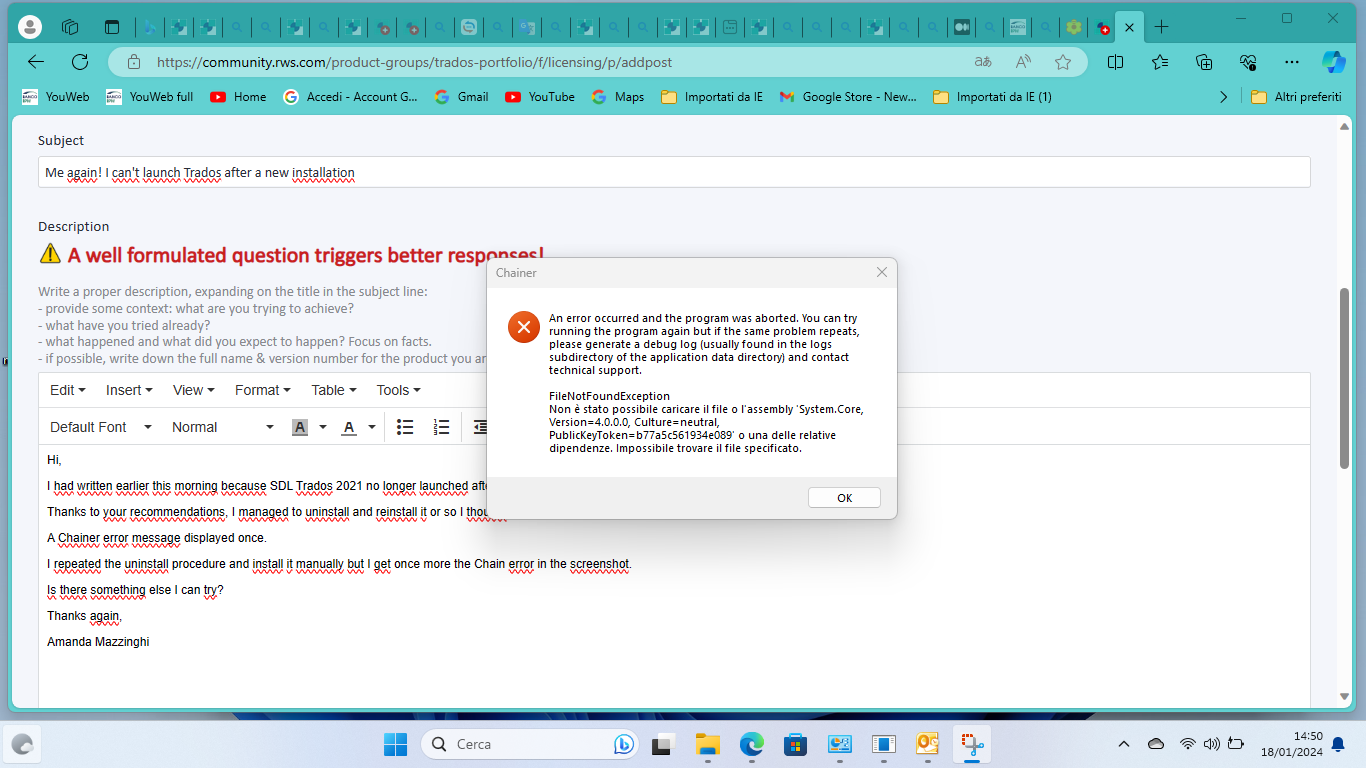Reload the page with the refresh icon

pyautogui.click(x=80, y=62)
